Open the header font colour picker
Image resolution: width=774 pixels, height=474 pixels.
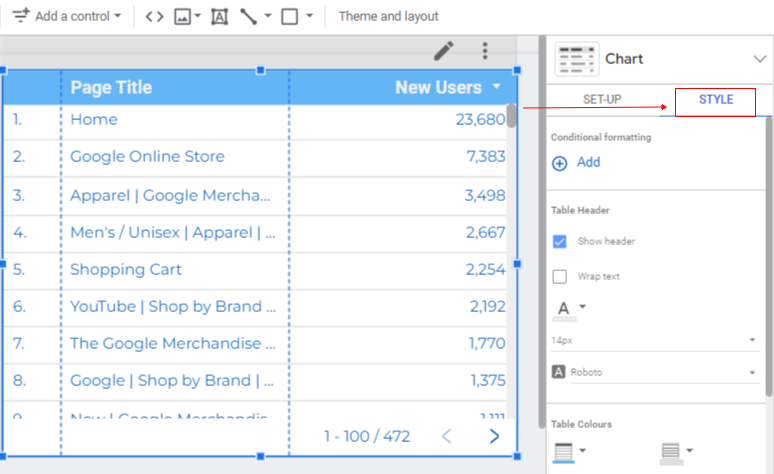pos(569,310)
